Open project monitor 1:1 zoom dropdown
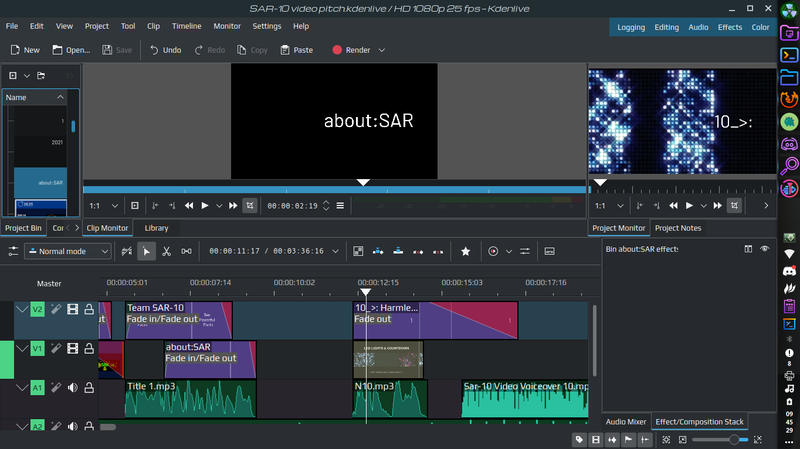The width and height of the screenshot is (800, 449). [610, 206]
